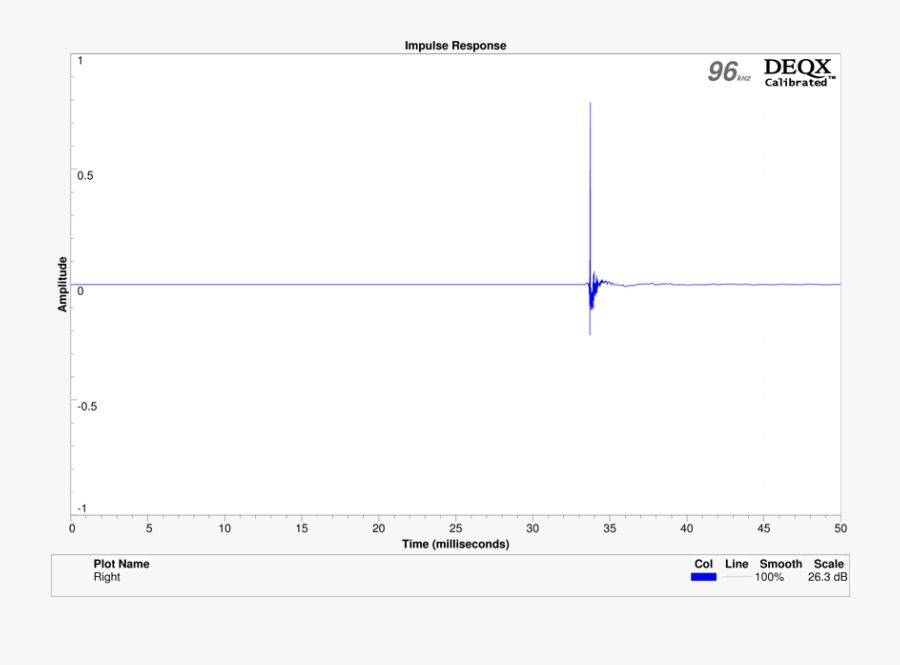
Task: Click the Amplitude vertical axis label
Action: (x=62, y=284)
